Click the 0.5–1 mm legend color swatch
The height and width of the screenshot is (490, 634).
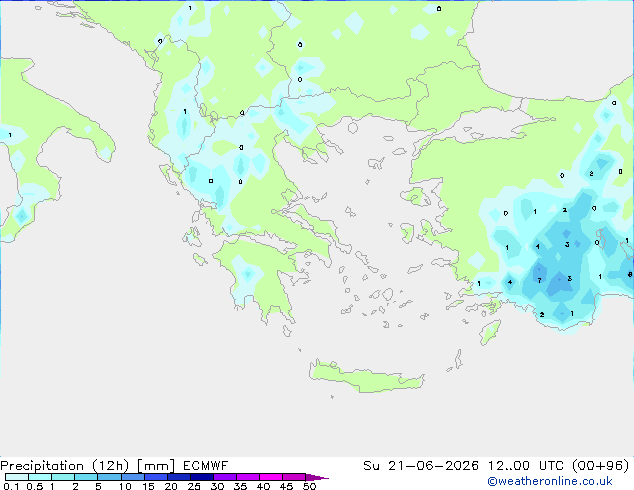coord(40,477)
